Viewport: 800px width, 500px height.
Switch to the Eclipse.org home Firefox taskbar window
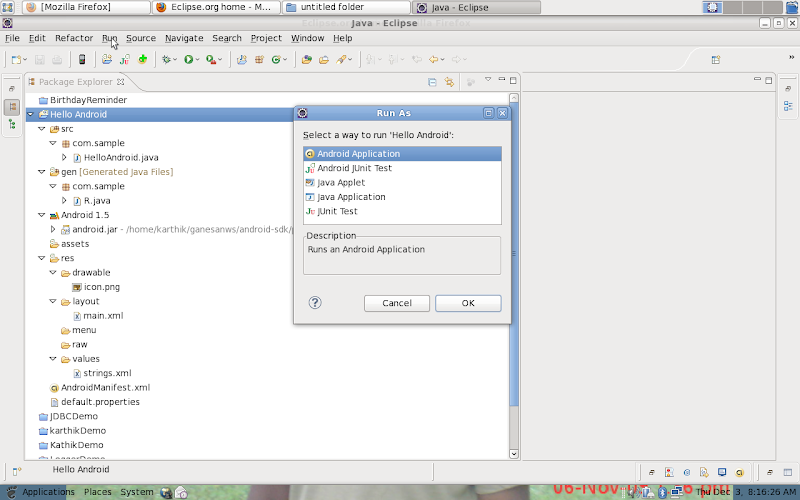[x=216, y=7]
